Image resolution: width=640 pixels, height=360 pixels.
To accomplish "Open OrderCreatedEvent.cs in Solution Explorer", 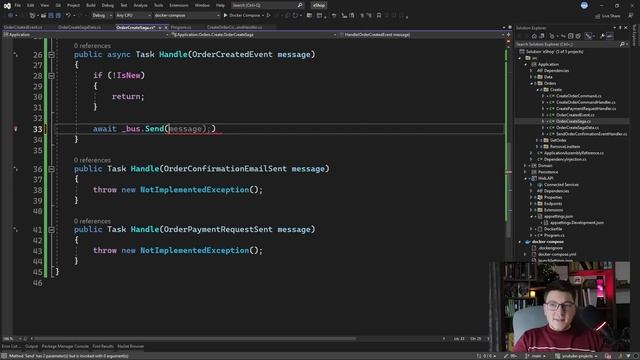I will 575,115.
